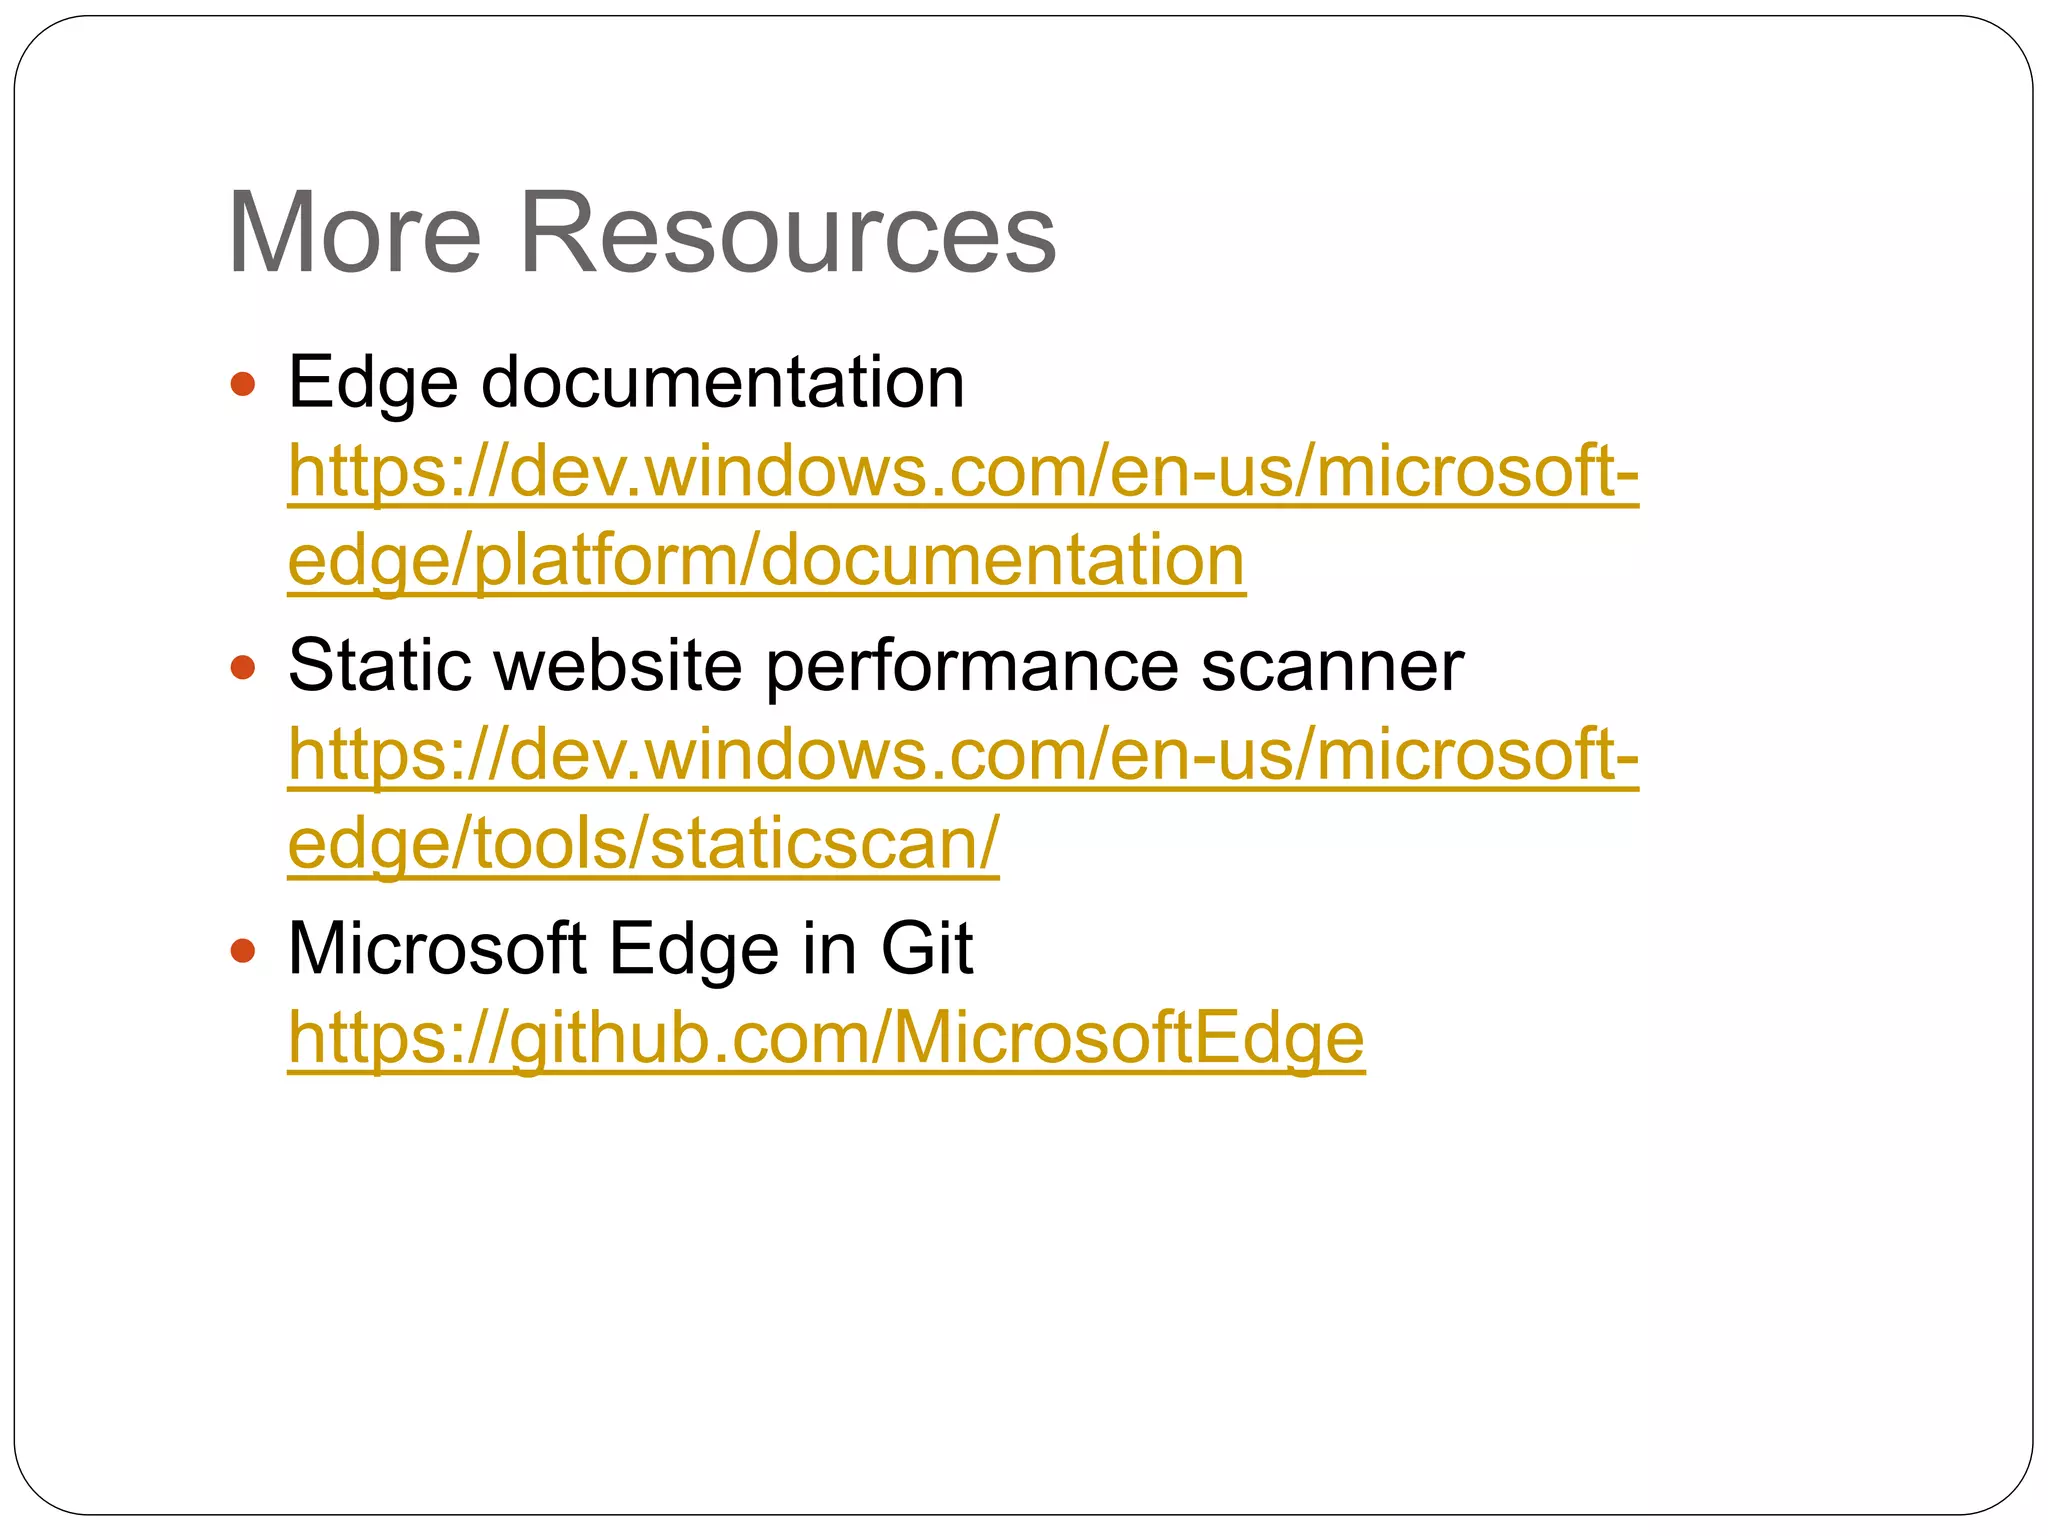Click the word "Git" in third bullet
2048x1536 pixels.
[926, 948]
